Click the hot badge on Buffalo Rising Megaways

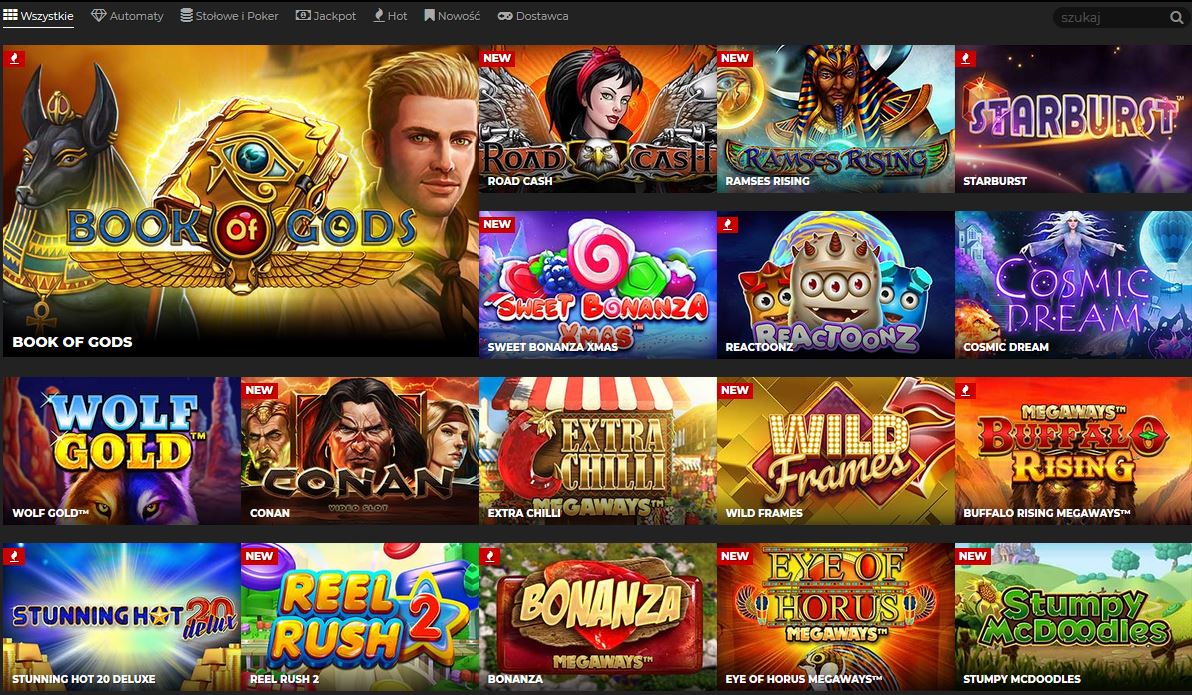pos(965,390)
